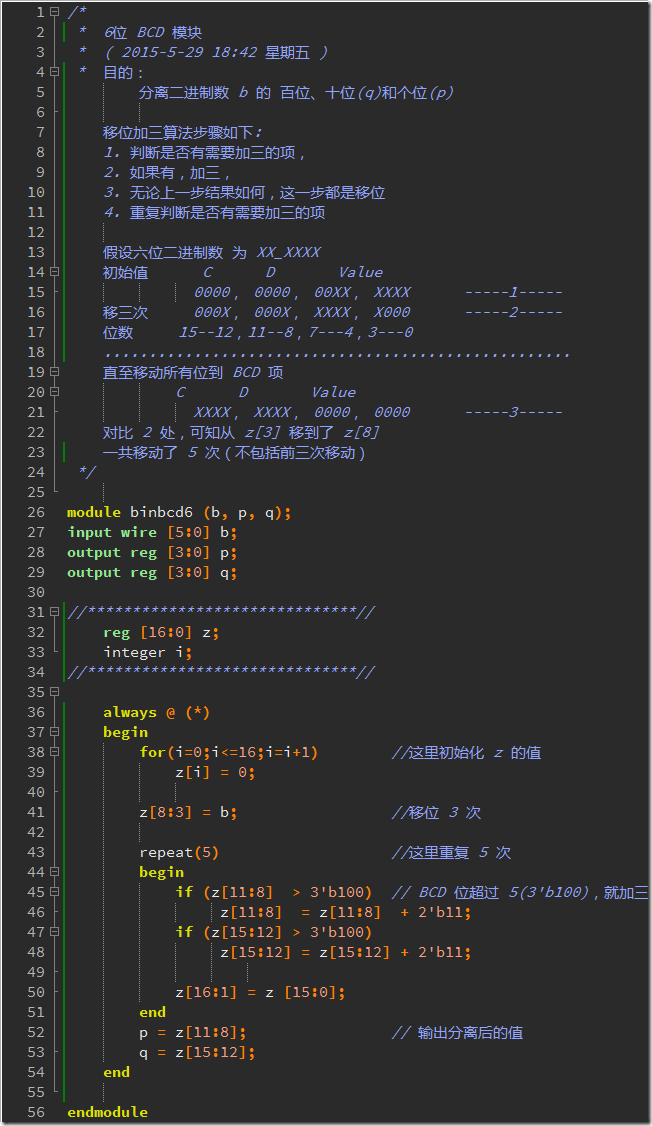
Task: Click line number 56 in the gutter
Action: [36, 1112]
